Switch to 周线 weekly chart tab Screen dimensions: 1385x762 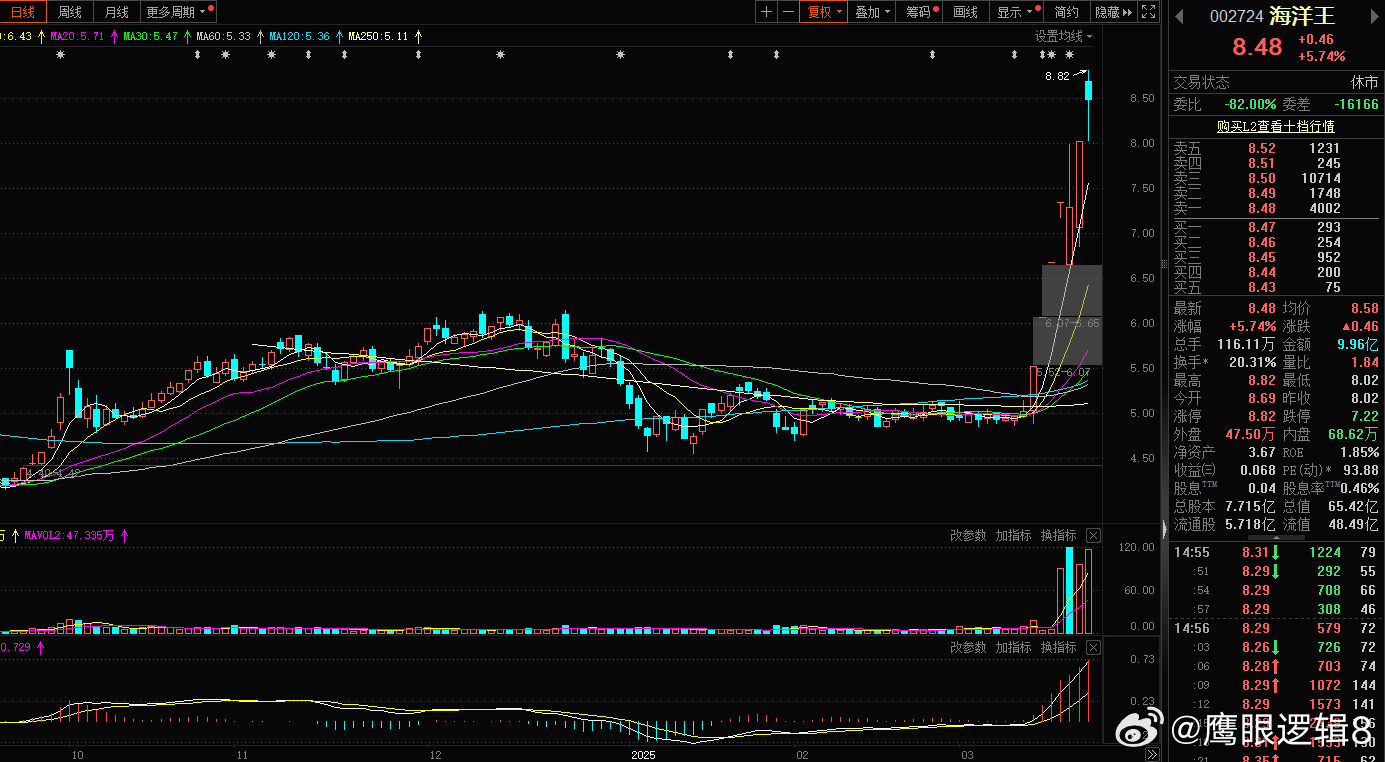click(x=70, y=12)
